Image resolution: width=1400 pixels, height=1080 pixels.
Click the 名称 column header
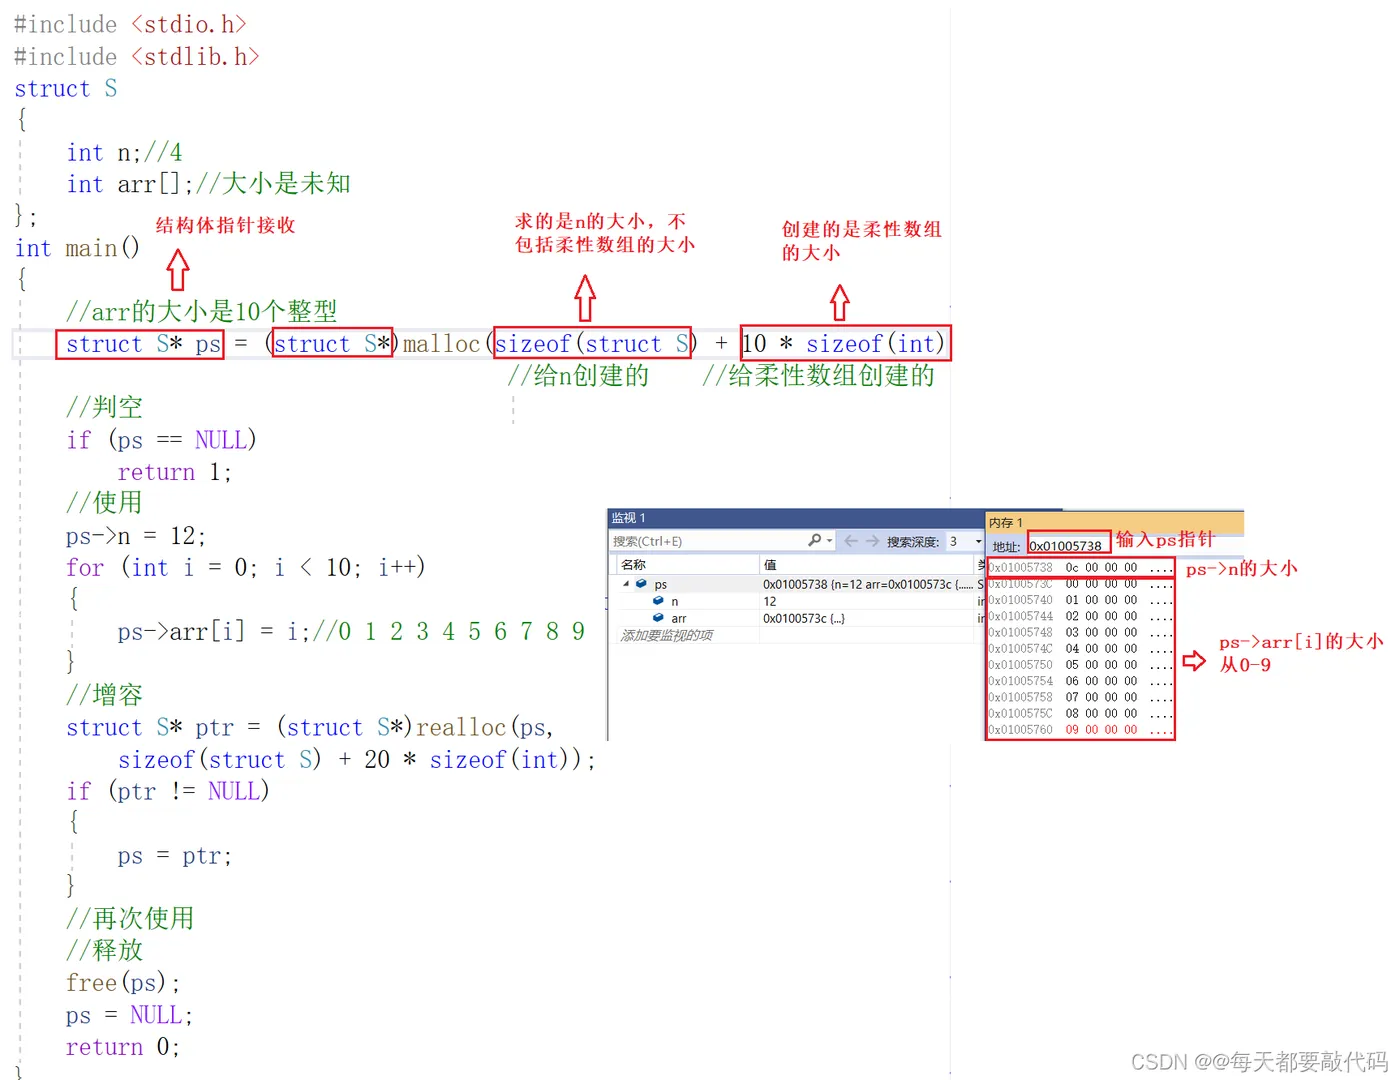686,565
